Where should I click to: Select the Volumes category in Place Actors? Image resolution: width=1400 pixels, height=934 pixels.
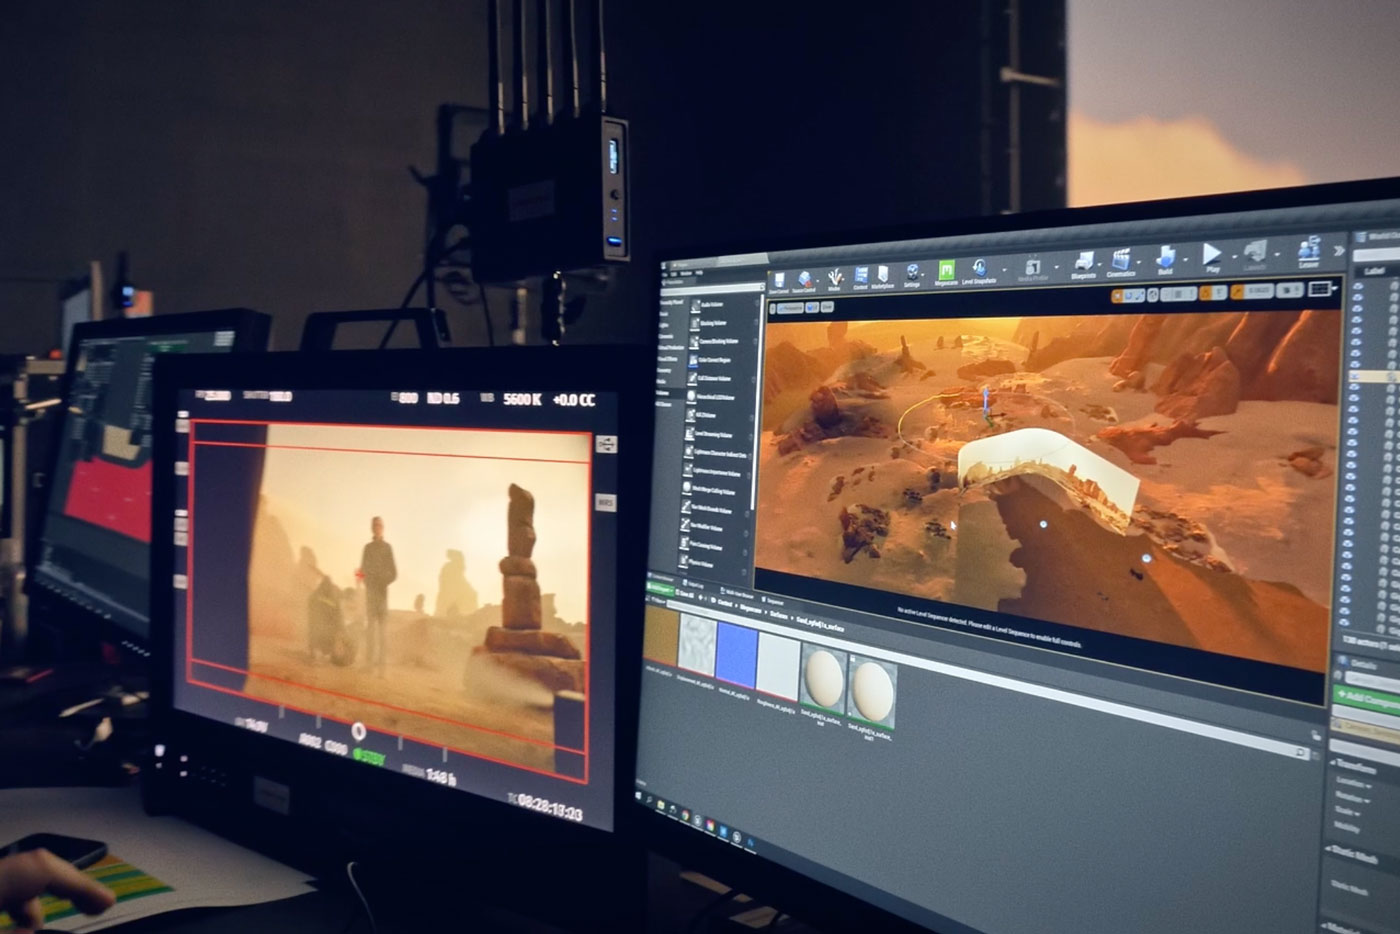tap(663, 393)
